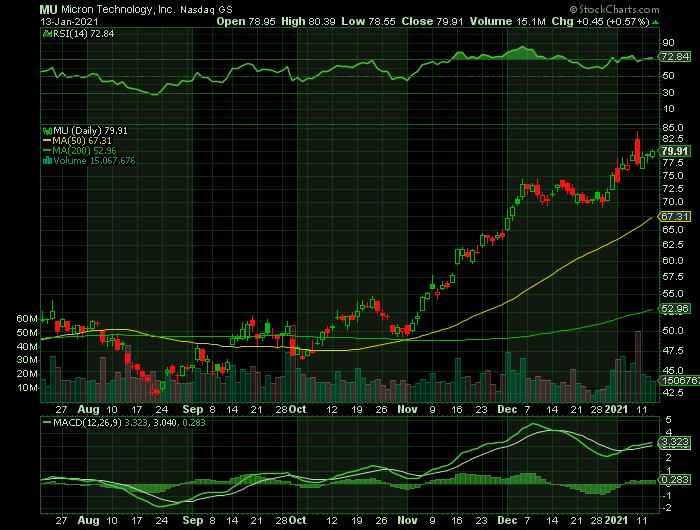Image resolution: width=700 pixels, height=530 pixels.
Task: Click Dec on the price chart date axis
Action: point(507,409)
